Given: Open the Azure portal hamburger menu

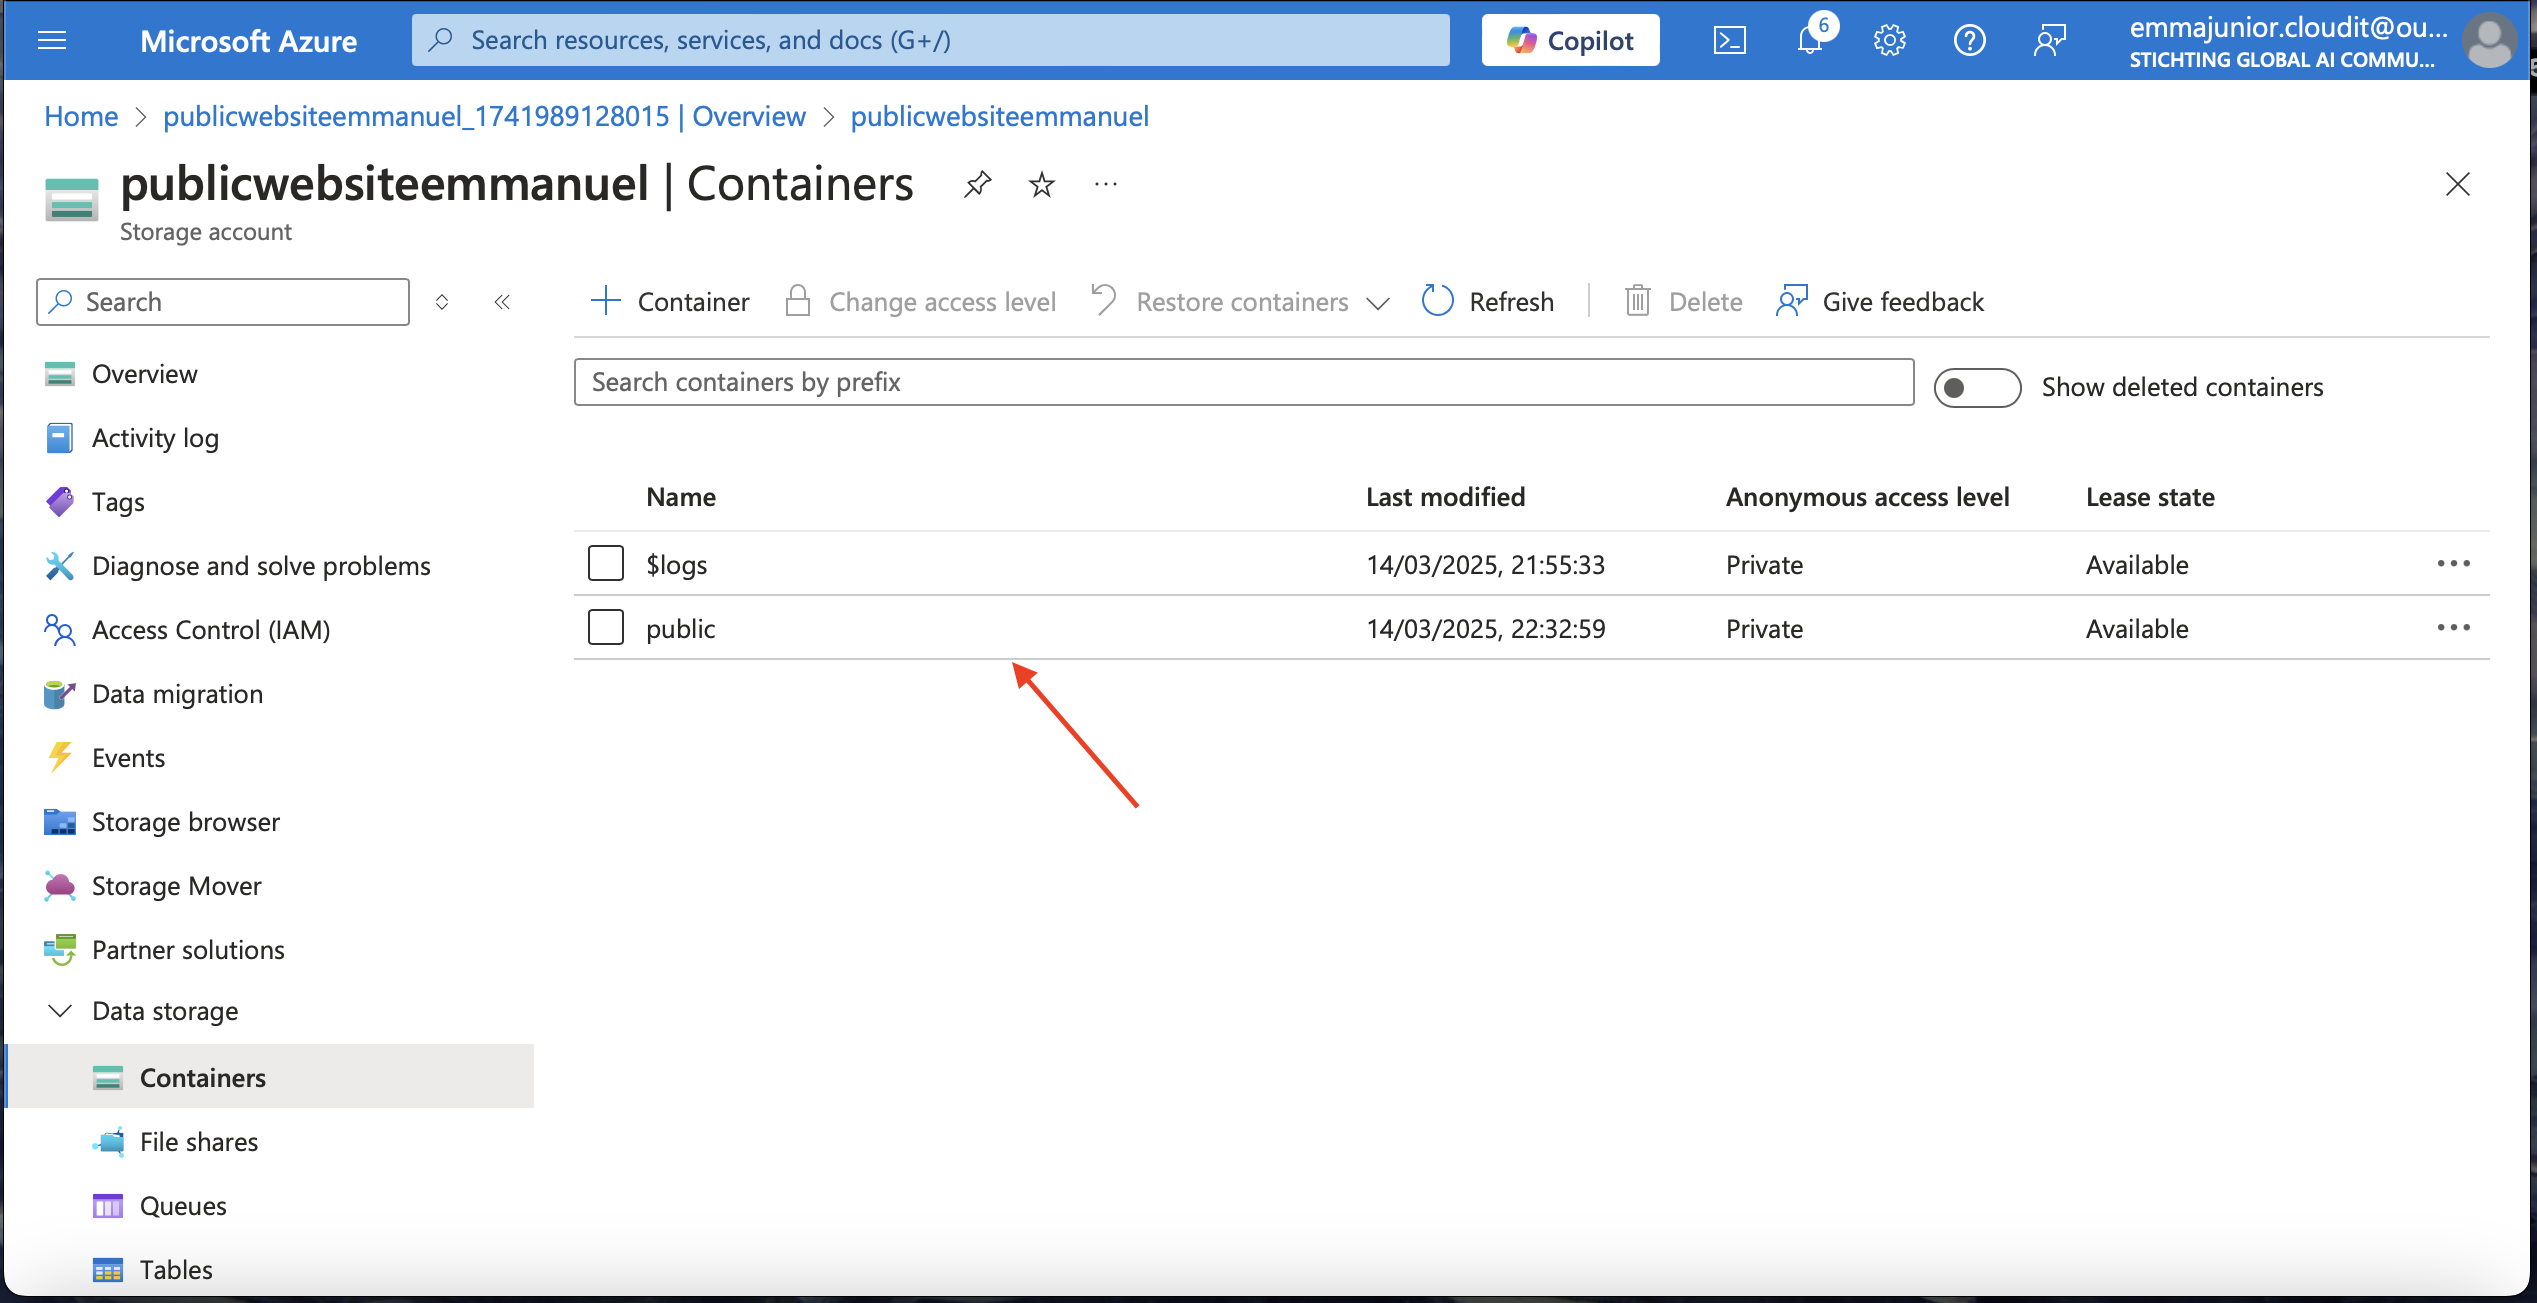Looking at the screenshot, I should point(51,40).
